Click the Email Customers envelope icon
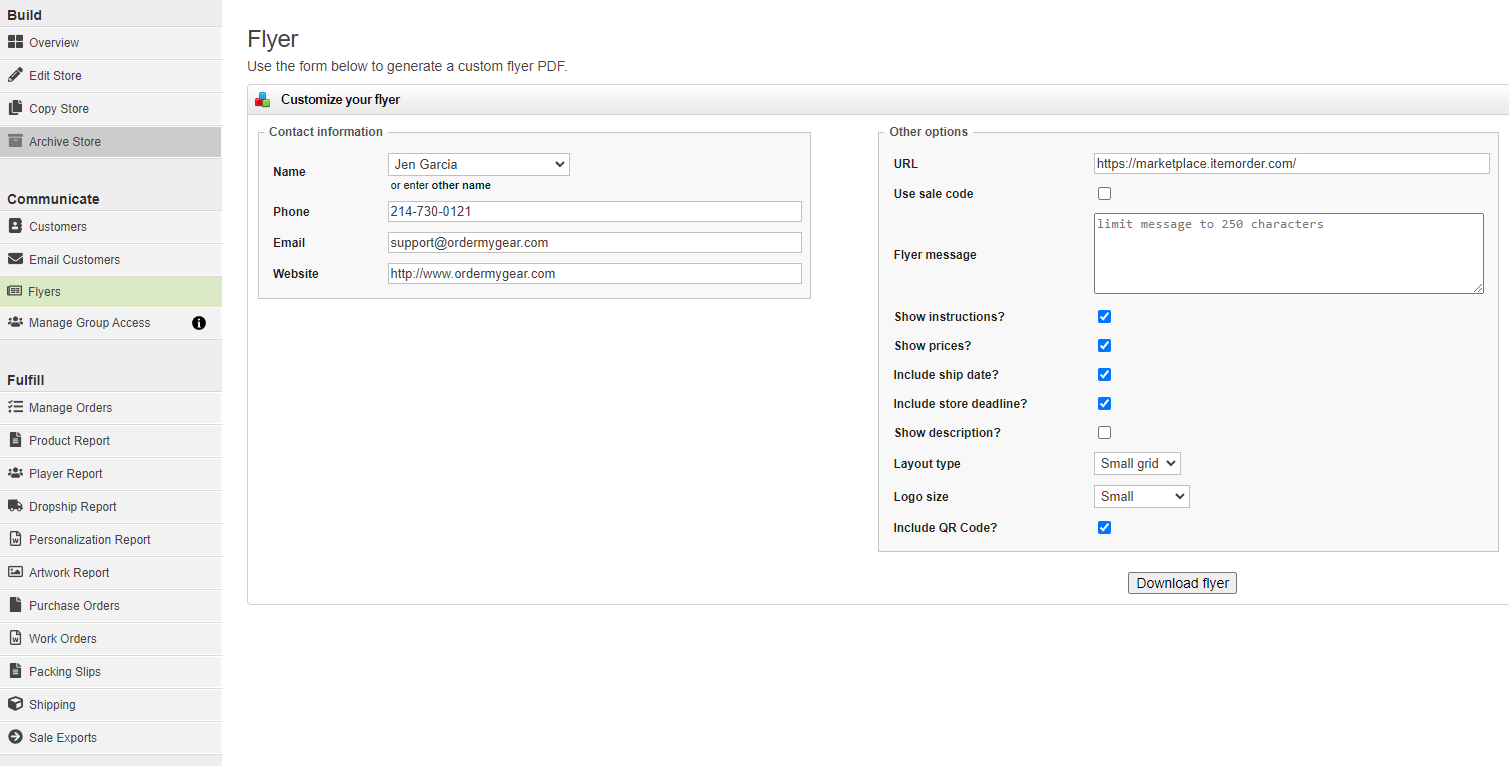The image size is (1509, 766). [x=15, y=259]
